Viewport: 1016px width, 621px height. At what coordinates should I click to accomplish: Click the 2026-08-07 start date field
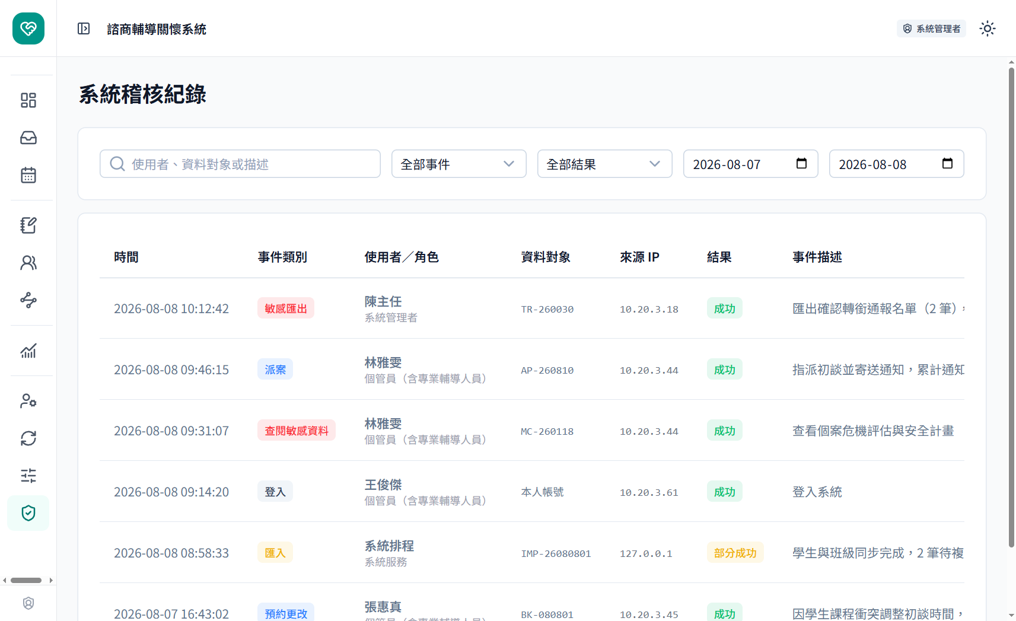[750, 164]
